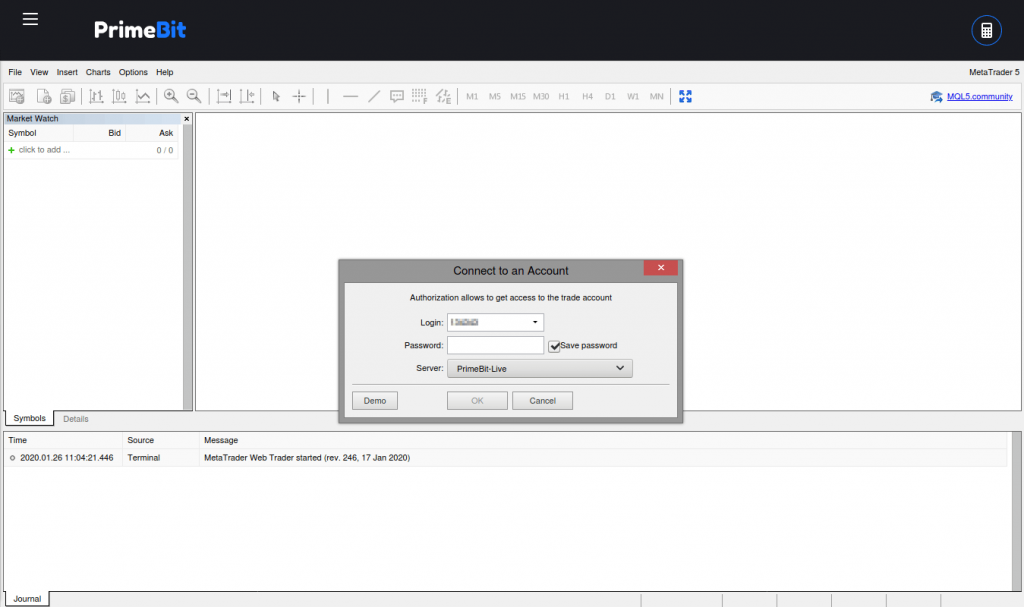Select the M1 timeframe
The width and height of the screenshot is (1024, 607).
pyautogui.click(x=472, y=97)
